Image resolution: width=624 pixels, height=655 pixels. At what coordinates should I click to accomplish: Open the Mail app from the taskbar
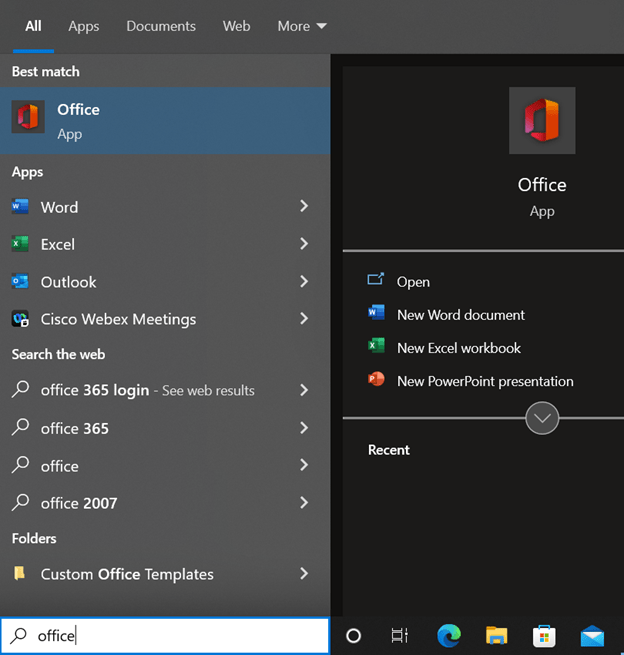click(592, 636)
